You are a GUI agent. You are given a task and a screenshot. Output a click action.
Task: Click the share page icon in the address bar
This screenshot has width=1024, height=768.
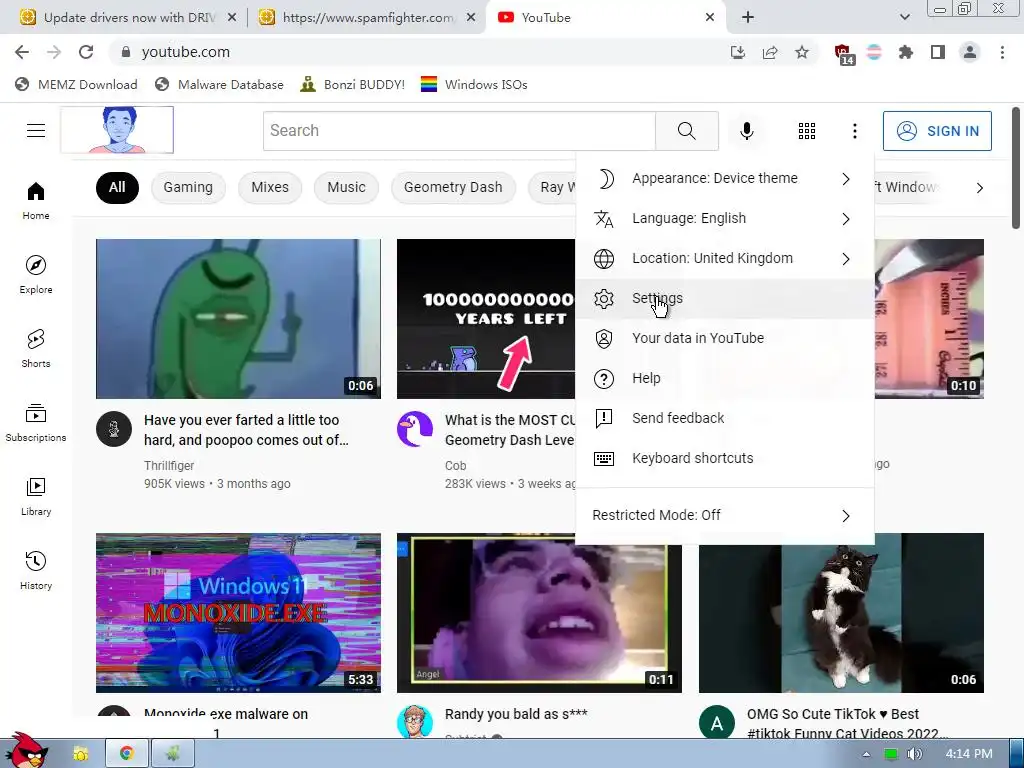770,52
